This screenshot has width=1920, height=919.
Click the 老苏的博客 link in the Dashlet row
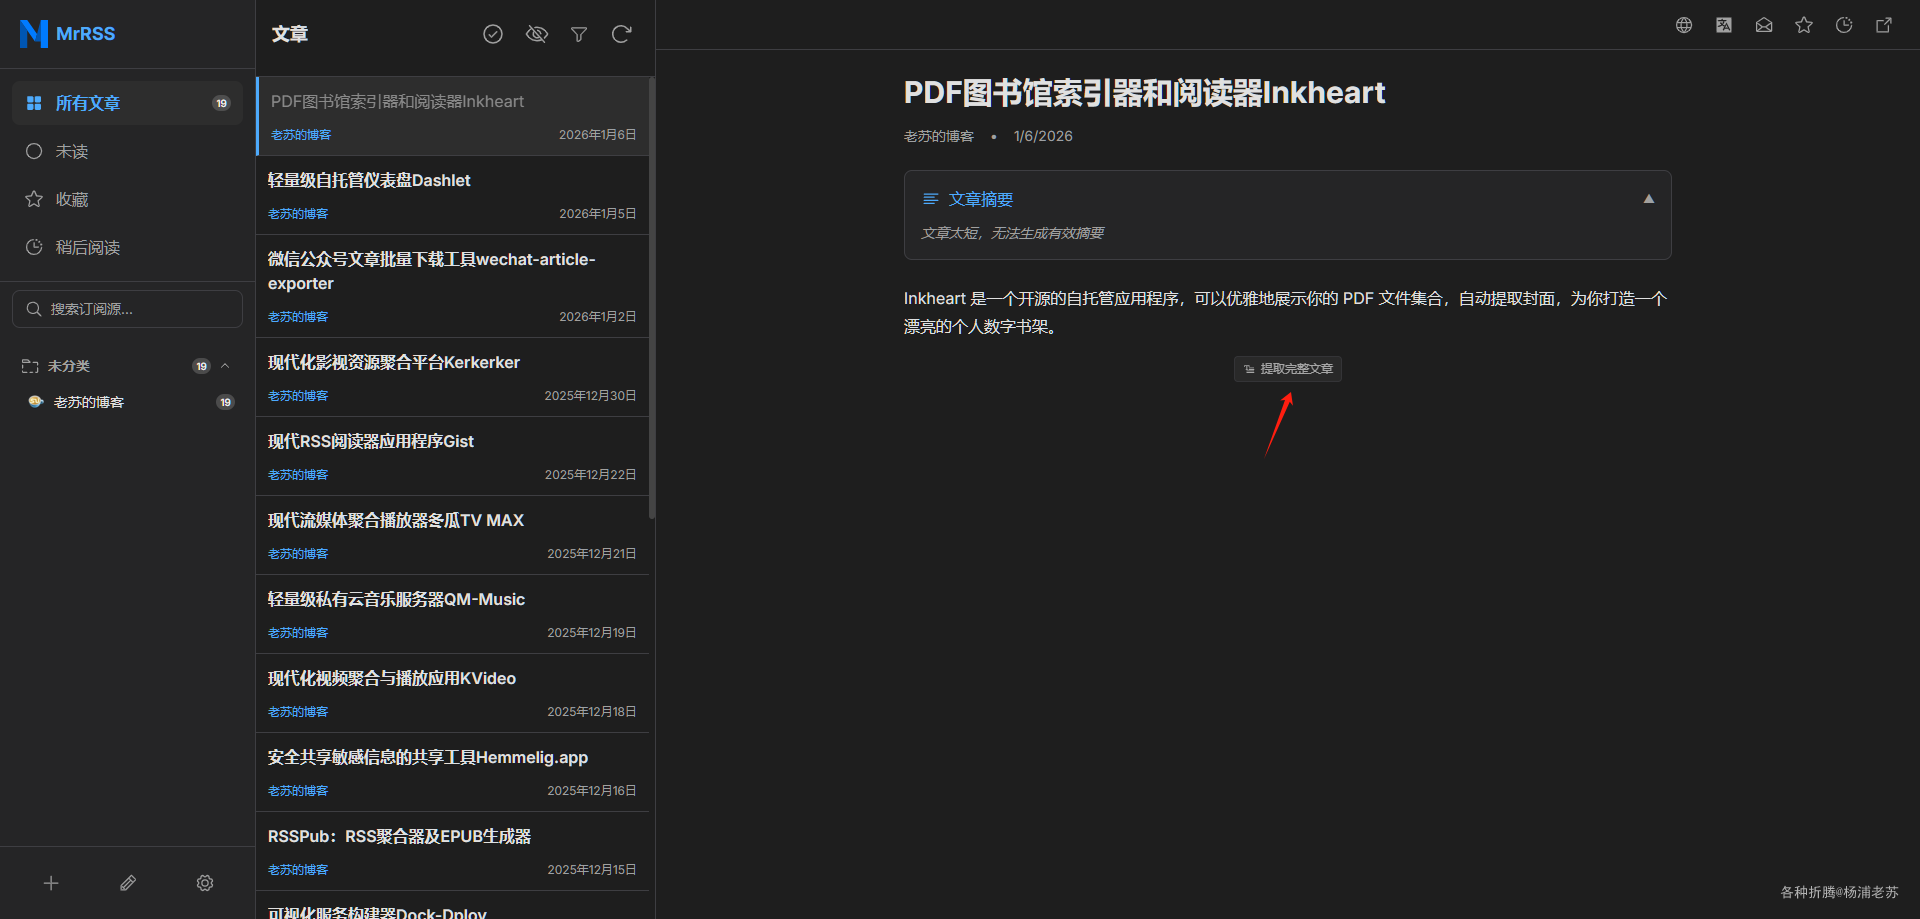[x=298, y=214]
